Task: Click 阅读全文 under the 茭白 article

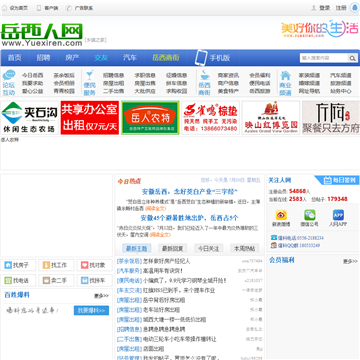Action: coord(155,208)
